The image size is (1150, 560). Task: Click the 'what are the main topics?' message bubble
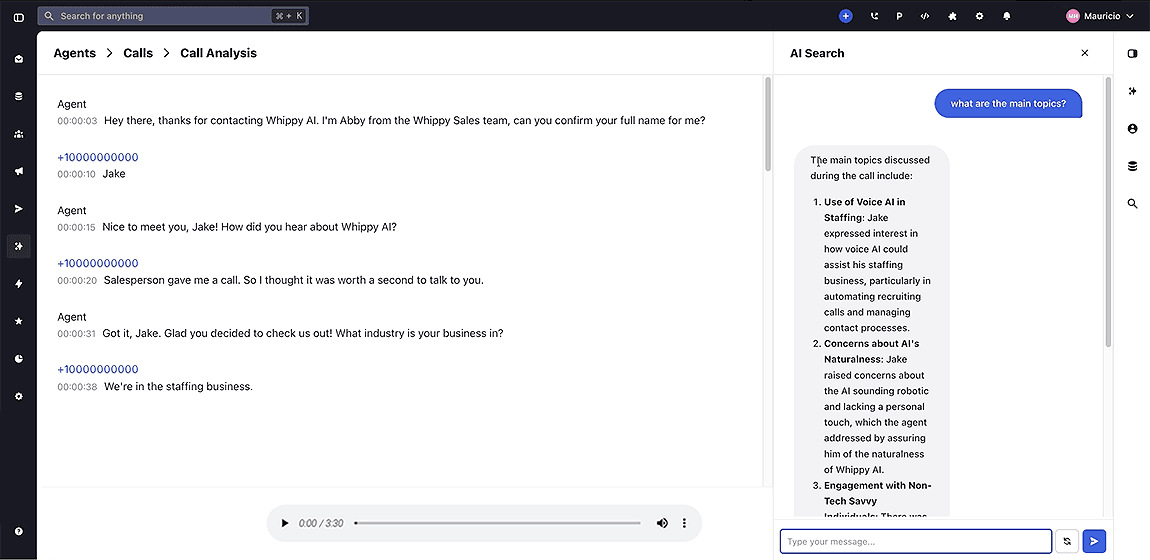1008,103
